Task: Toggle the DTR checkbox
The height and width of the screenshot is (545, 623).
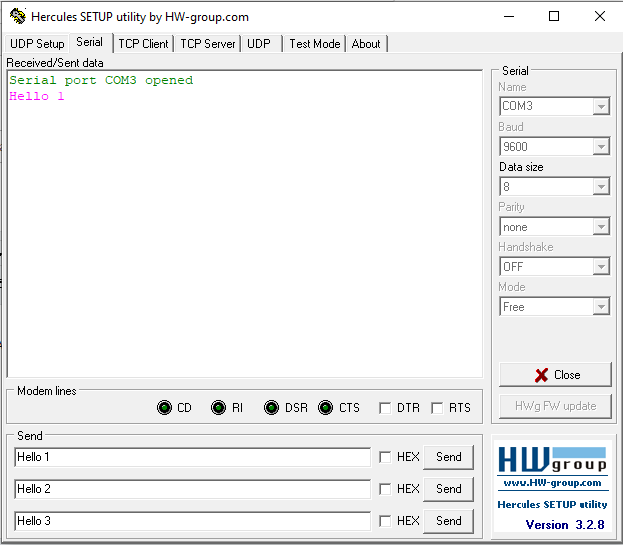Action: [385, 408]
